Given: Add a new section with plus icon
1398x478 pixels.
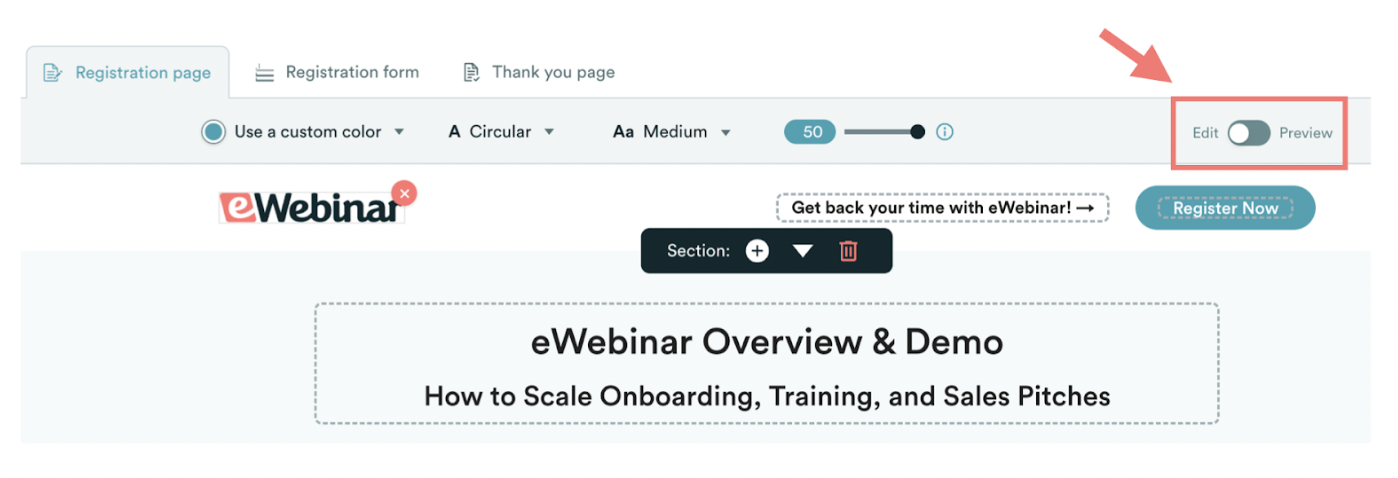Looking at the screenshot, I should pyautogui.click(x=757, y=251).
